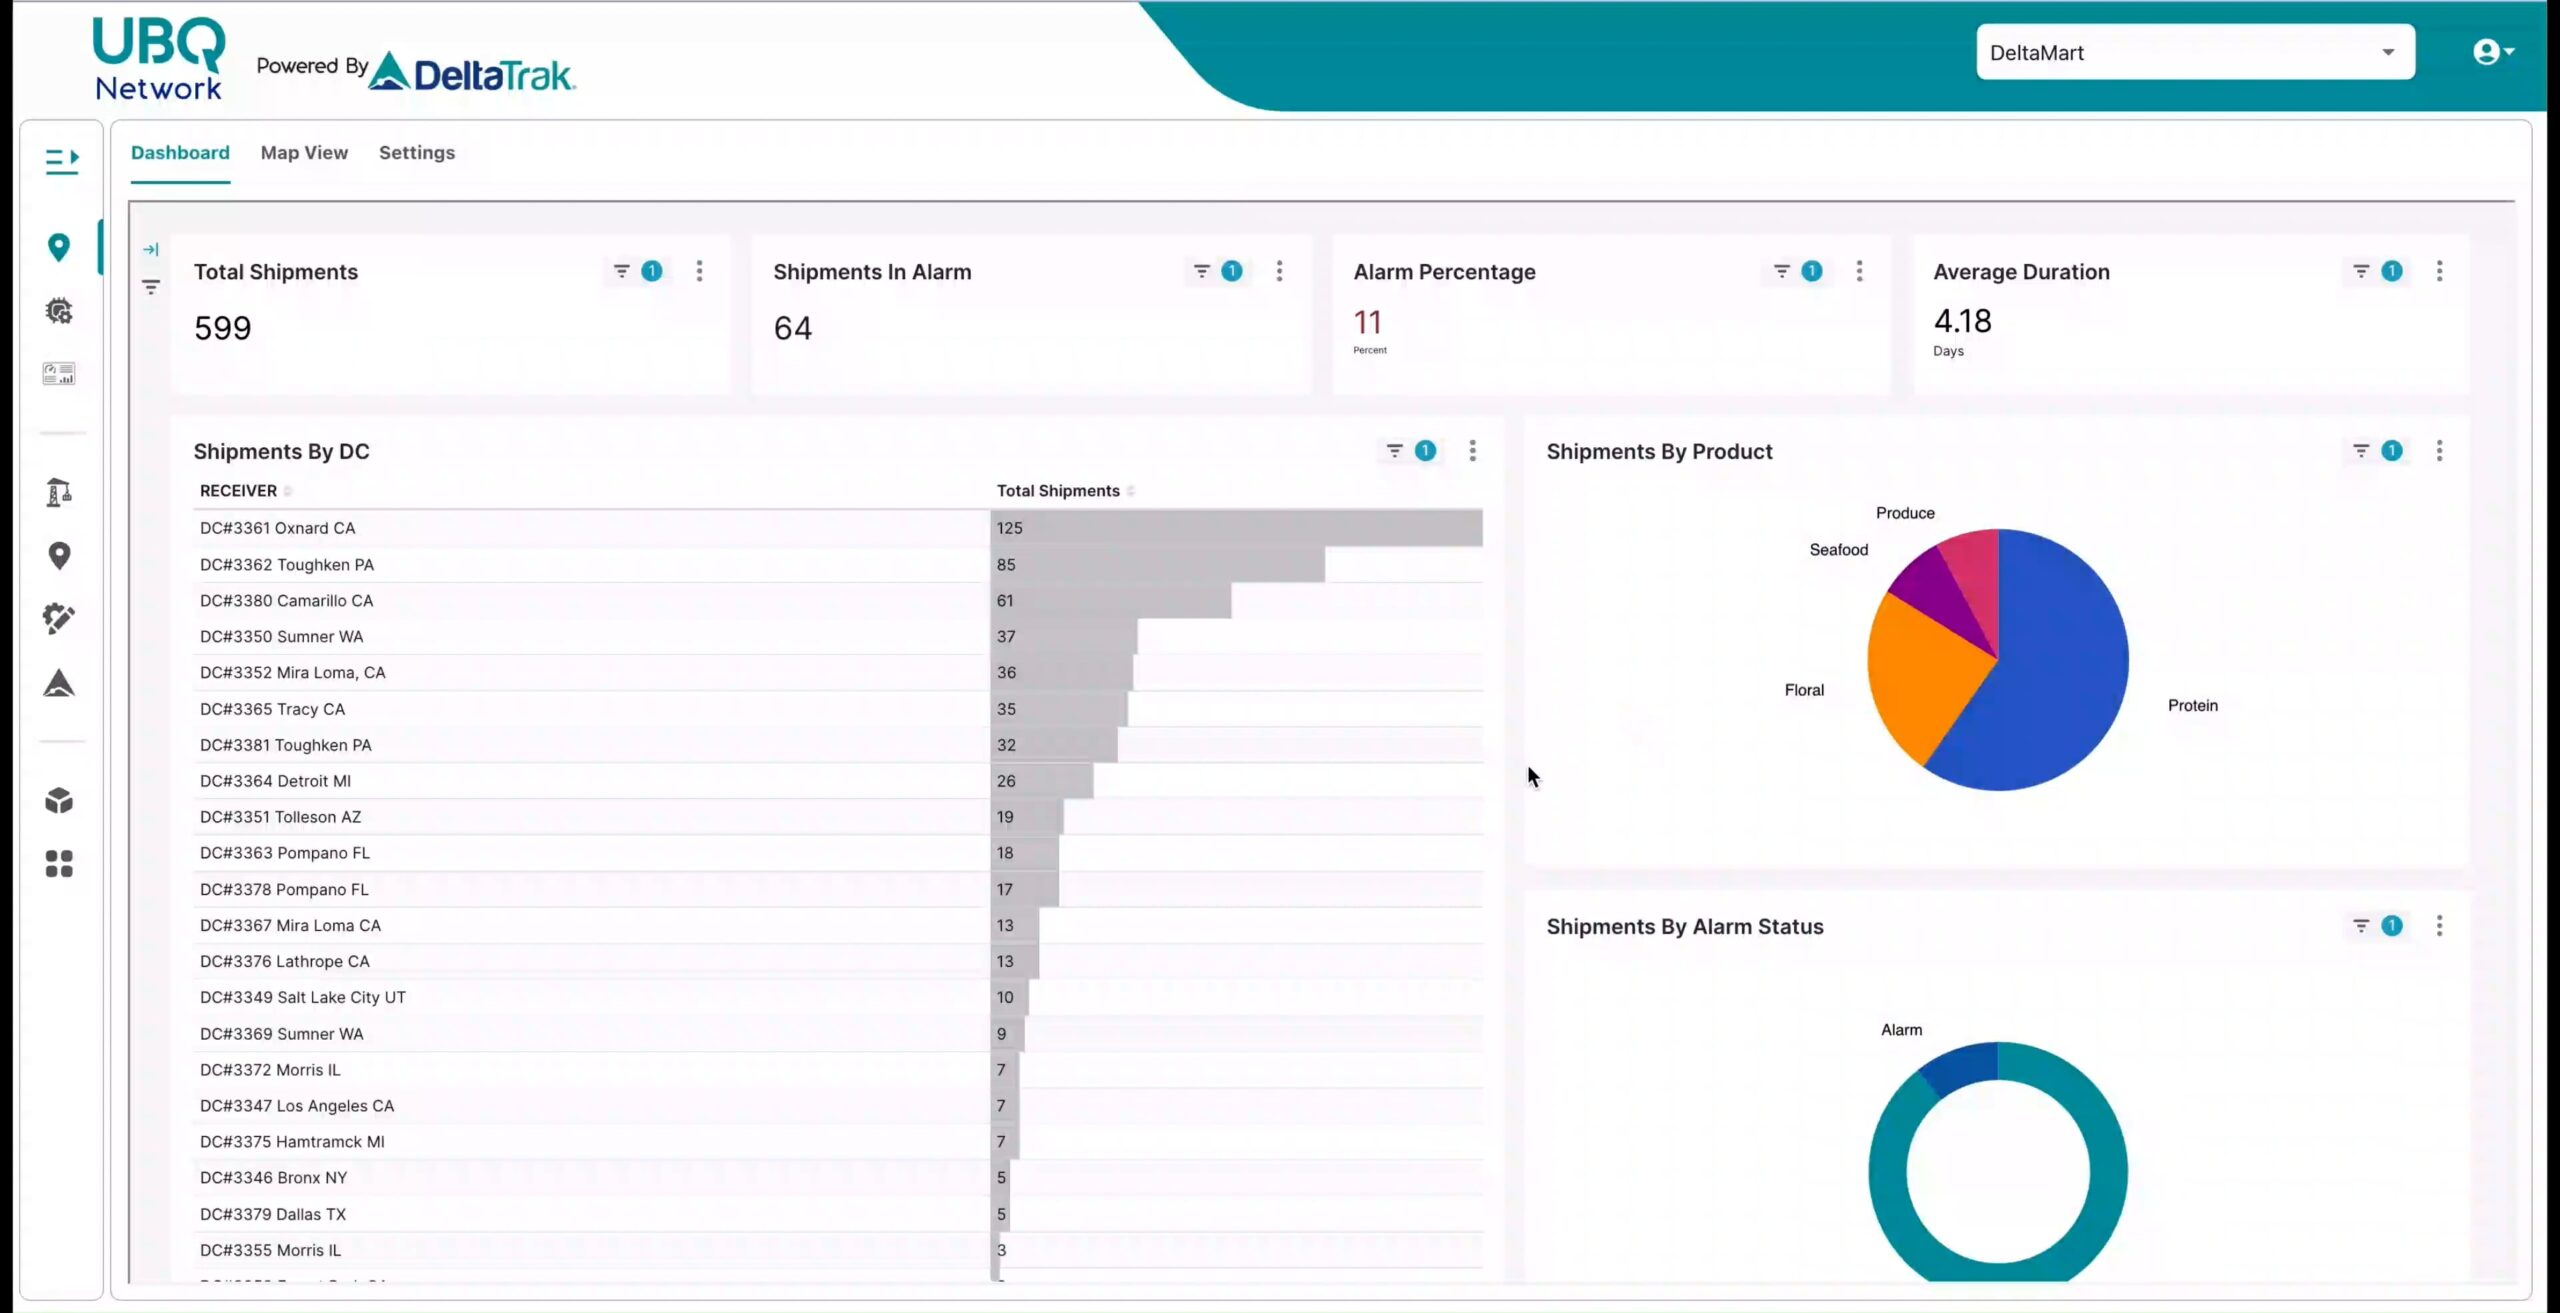The height and width of the screenshot is (1313, 2560).
Task: Toggle the dashboard filter panel icon
Action: click(x=150, y=288)
